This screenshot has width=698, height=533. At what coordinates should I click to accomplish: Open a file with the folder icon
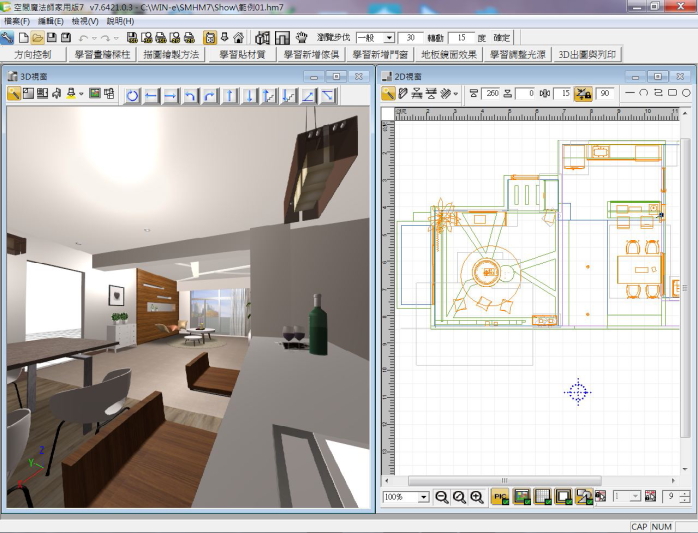pos(37,38)
